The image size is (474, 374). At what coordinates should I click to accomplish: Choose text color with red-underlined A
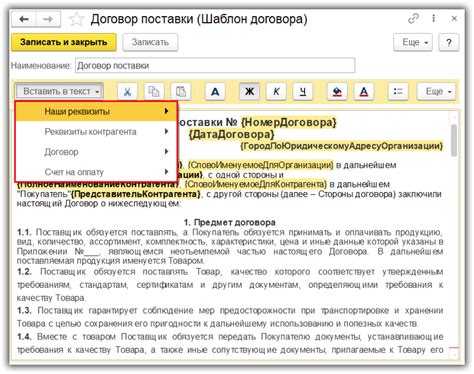tap(364, 91)
